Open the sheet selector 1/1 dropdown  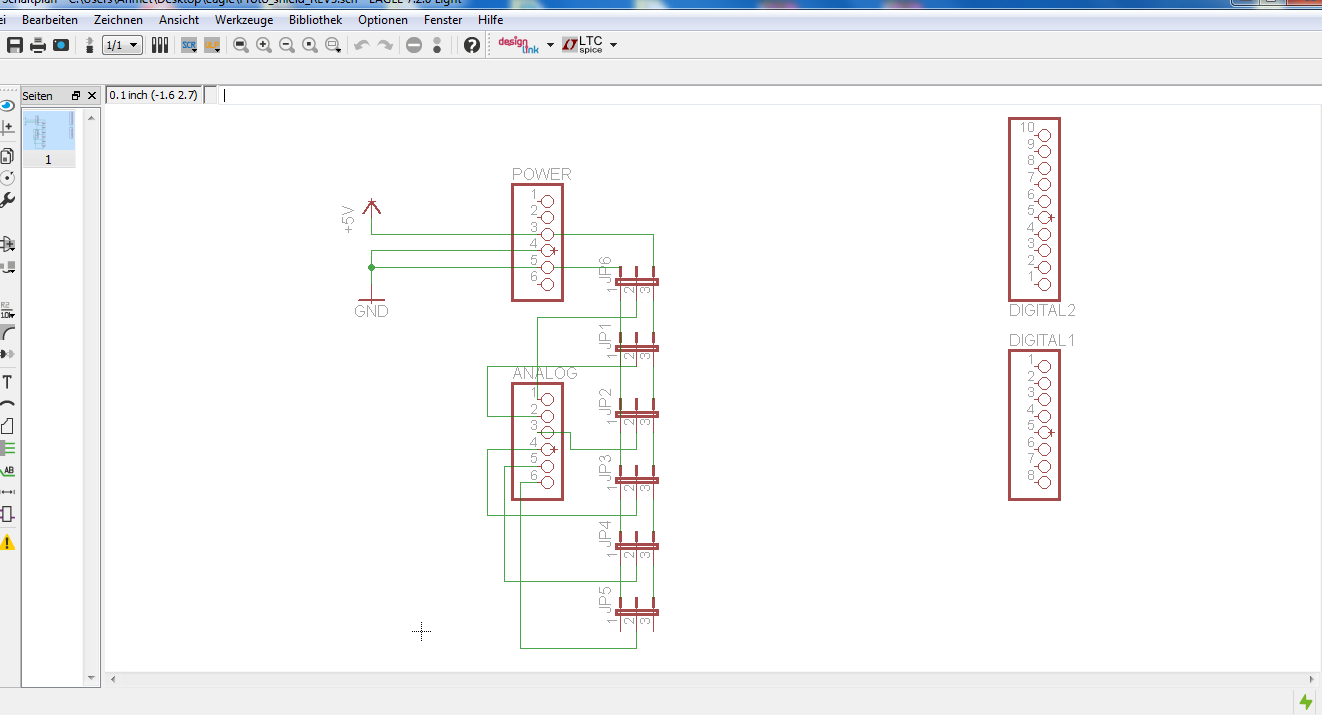coord(122,45)
